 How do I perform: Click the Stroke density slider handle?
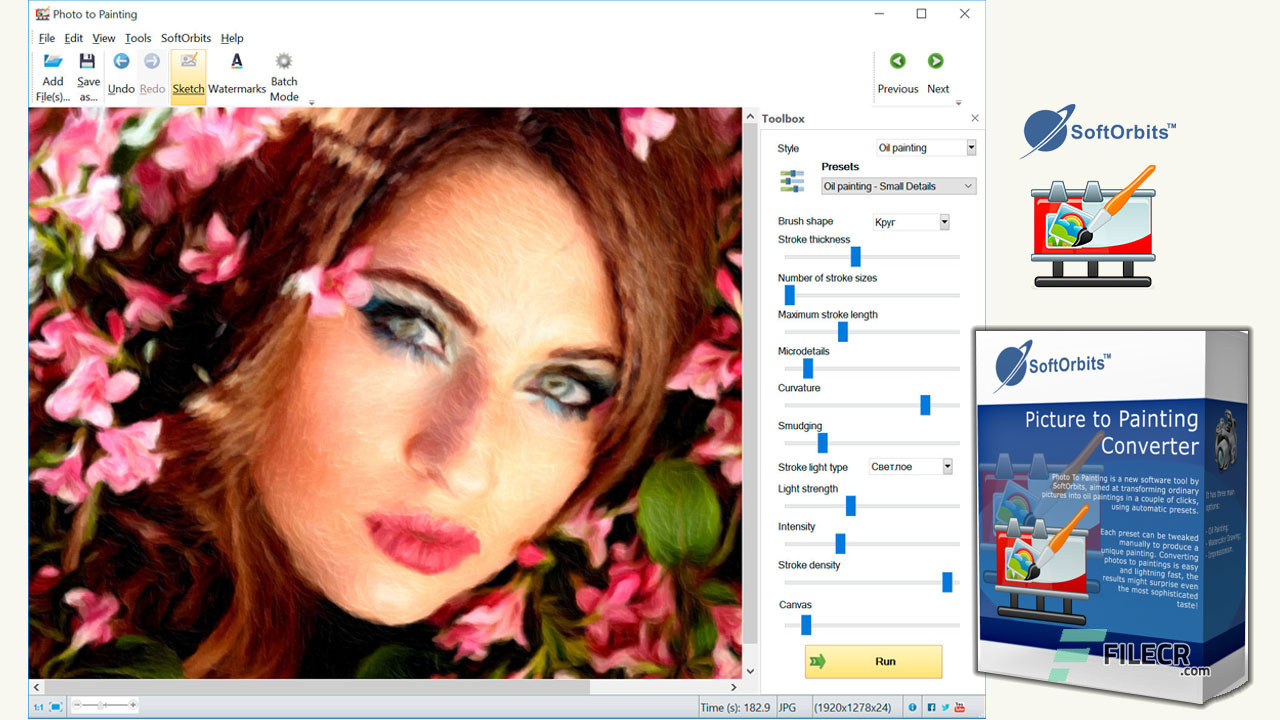coord(947,582)
